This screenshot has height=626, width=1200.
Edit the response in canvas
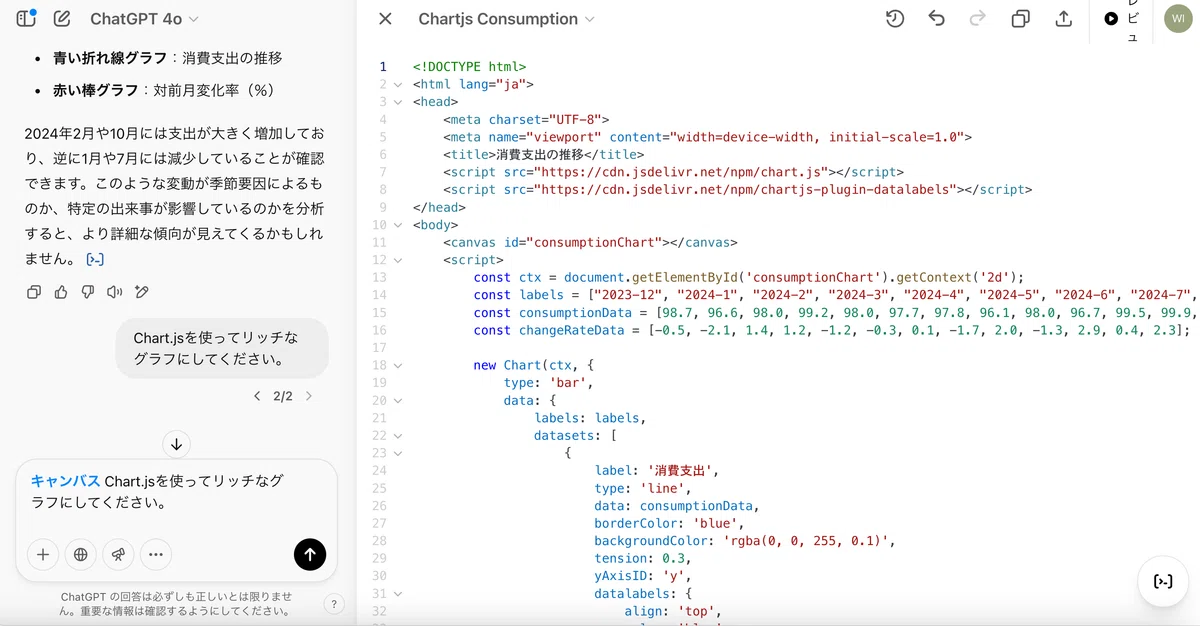click(x=142, y=292)
